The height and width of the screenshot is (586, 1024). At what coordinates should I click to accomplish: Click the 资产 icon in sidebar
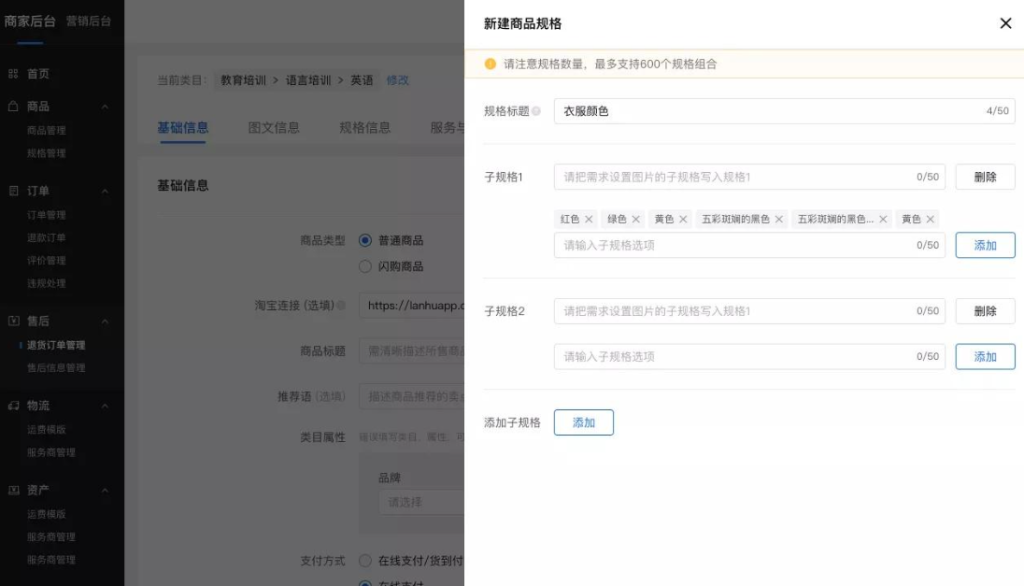click(x=13, y=490)
